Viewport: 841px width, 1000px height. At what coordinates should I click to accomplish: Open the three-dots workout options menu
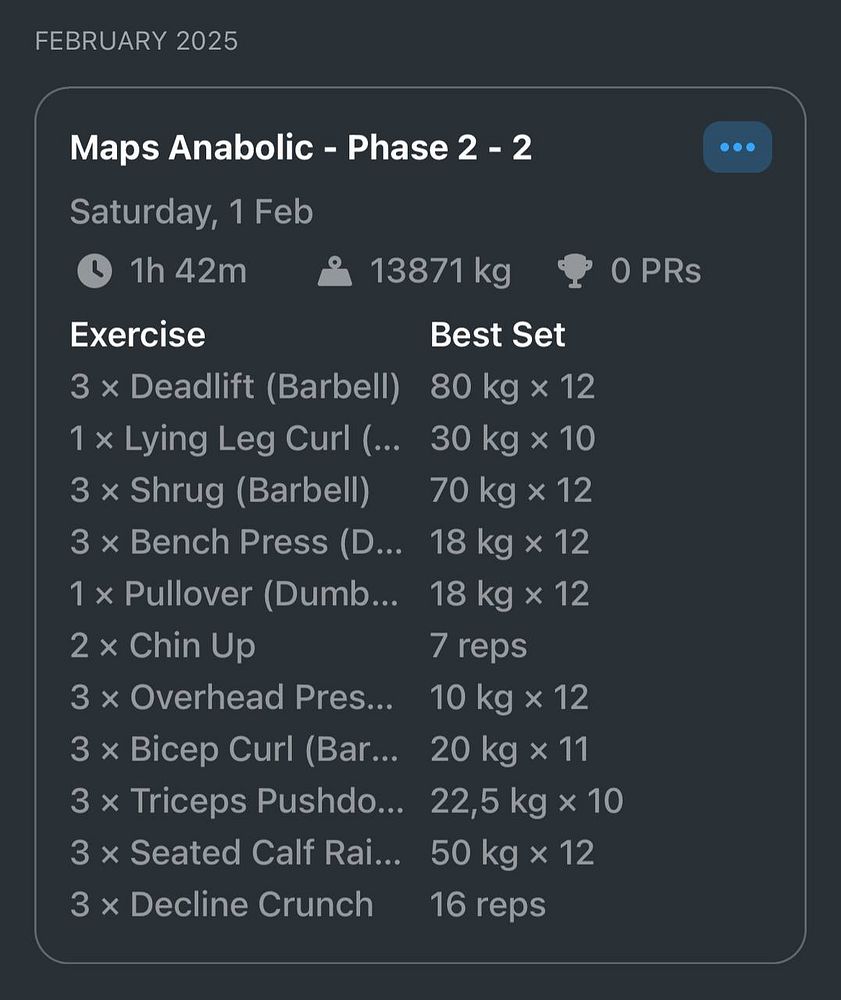[737, 148]
